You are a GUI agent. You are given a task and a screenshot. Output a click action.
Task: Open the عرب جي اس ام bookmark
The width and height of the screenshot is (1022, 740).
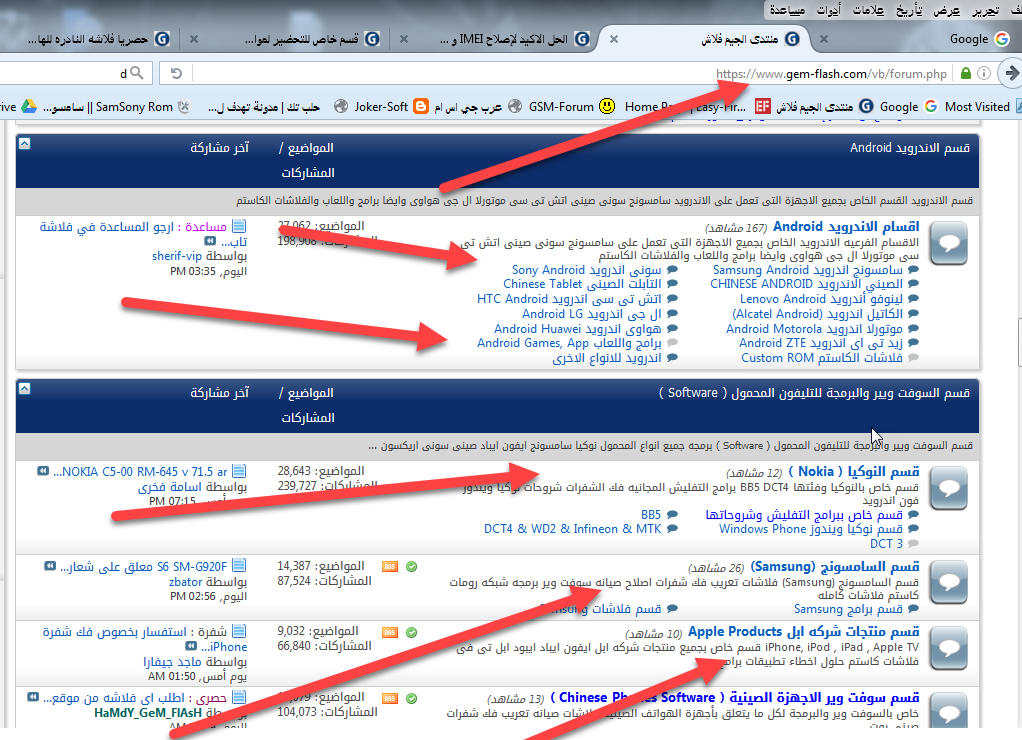[478, 106]
